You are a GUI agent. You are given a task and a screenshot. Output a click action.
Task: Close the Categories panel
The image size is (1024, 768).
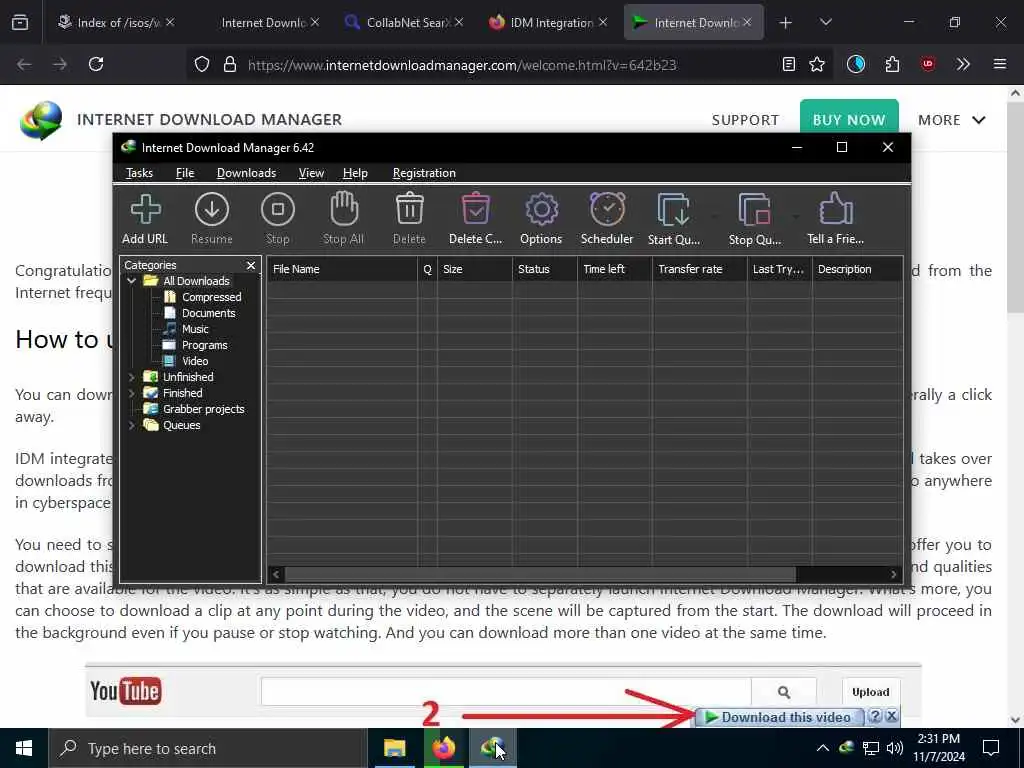tap(251, 265)
